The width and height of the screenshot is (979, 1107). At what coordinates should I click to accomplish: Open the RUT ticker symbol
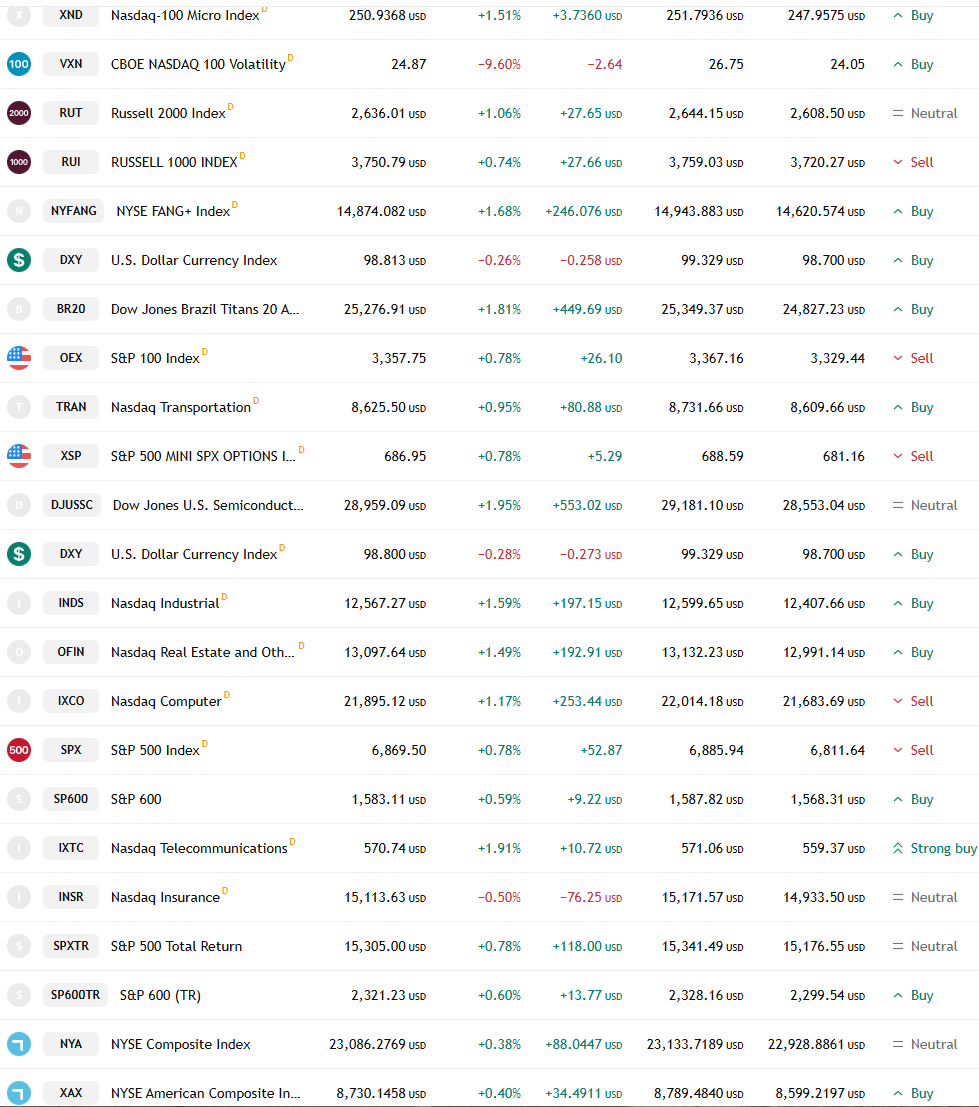71,113
